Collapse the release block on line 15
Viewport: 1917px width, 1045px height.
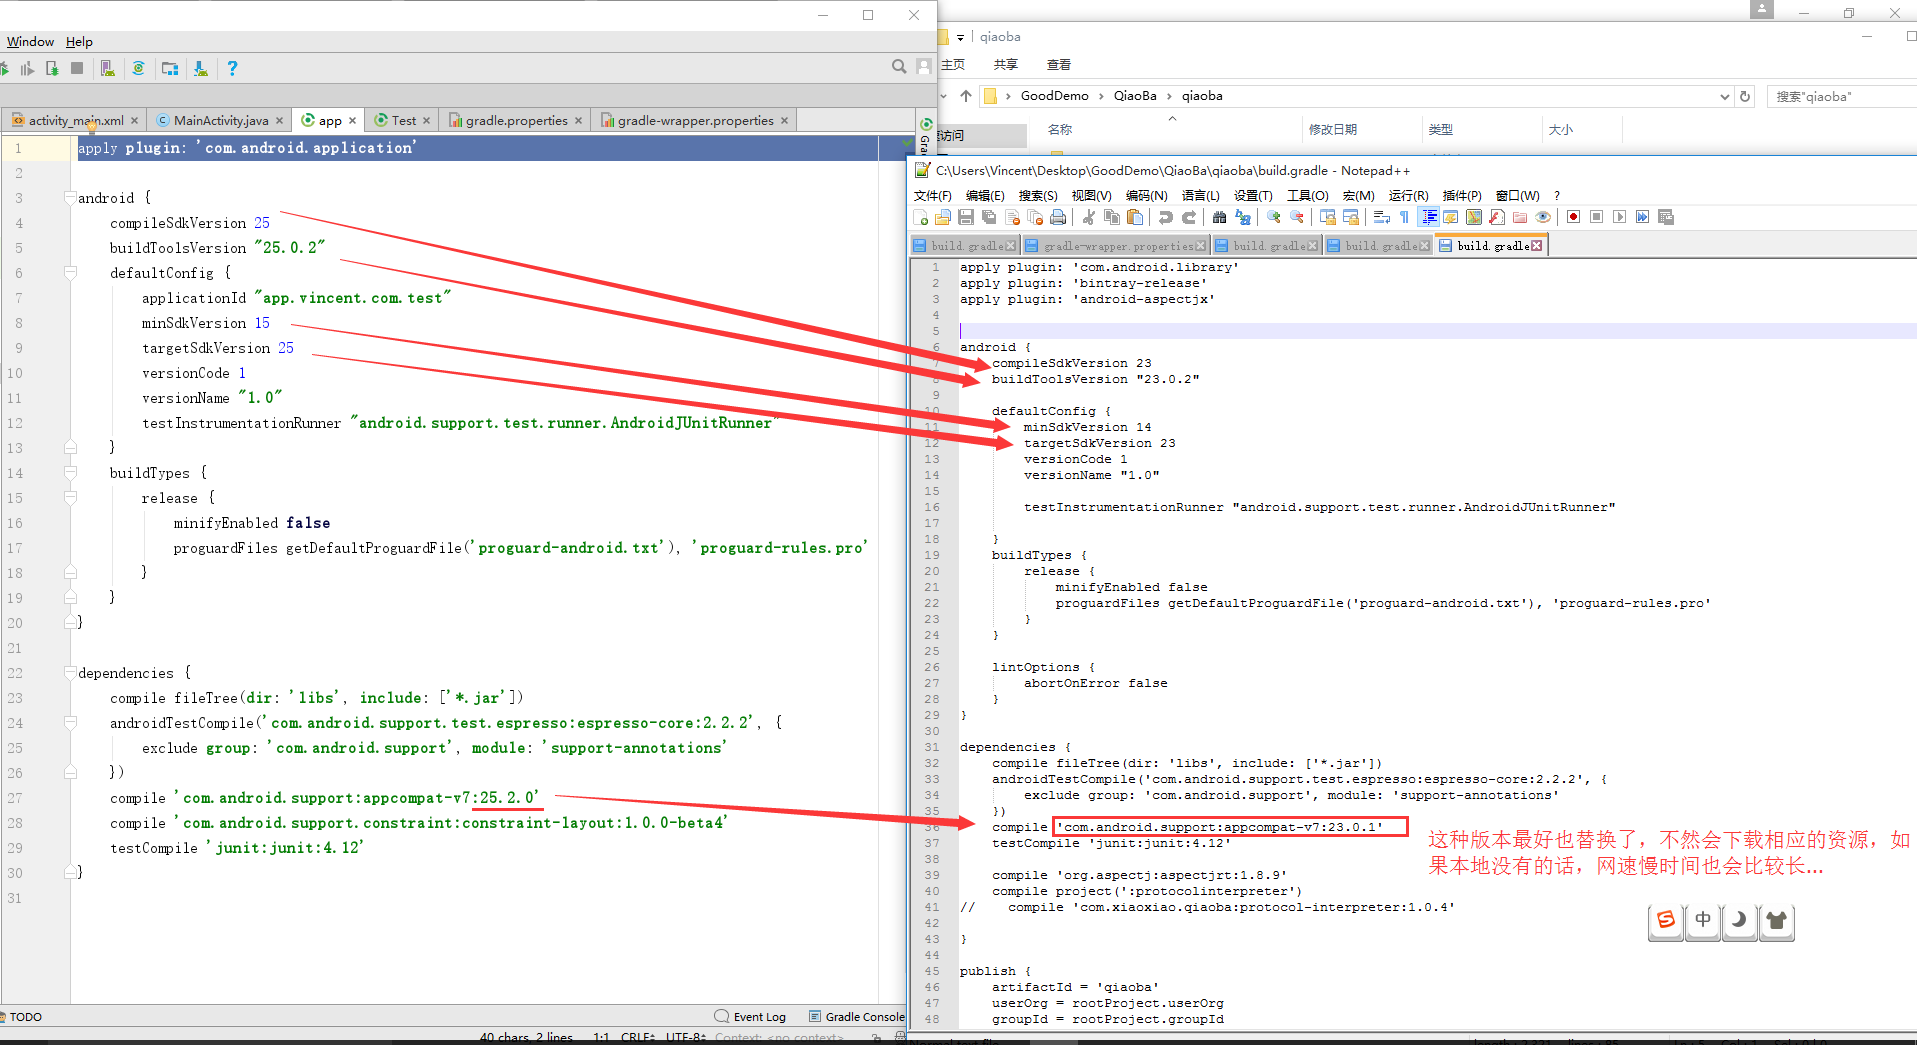point(70,497)
